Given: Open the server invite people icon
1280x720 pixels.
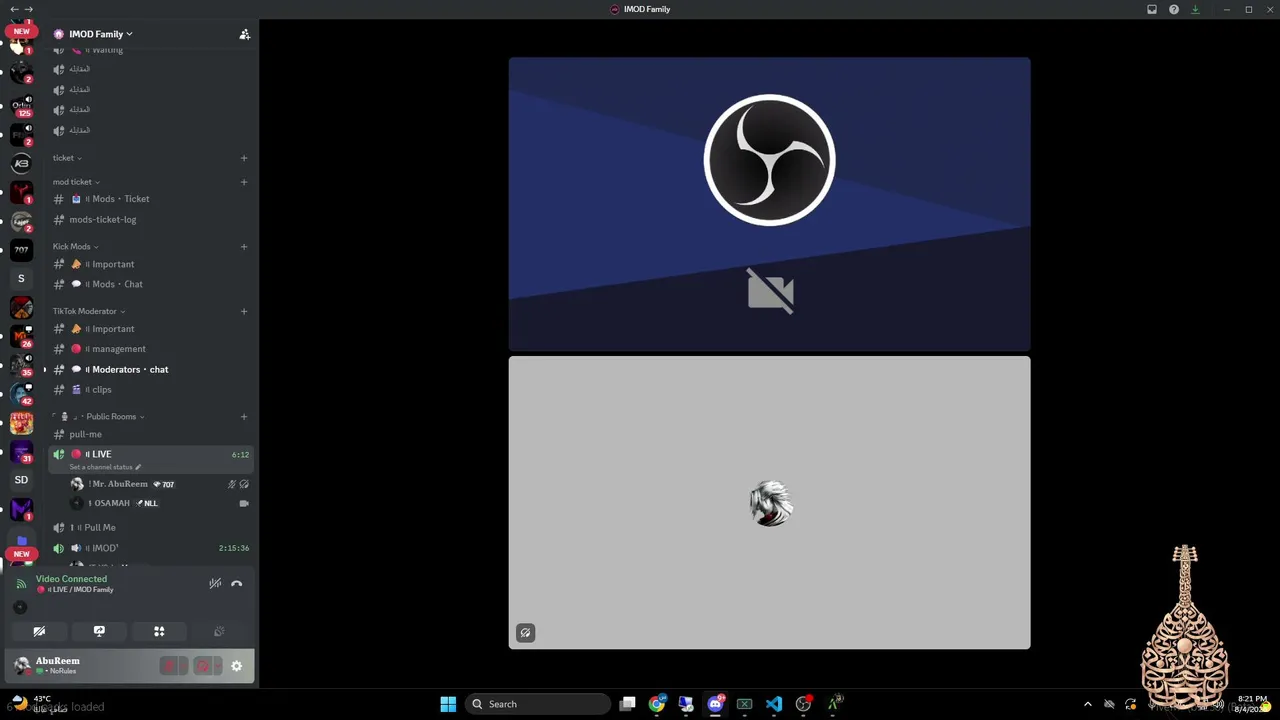Looking at the screenshot, I should (244, 34).
